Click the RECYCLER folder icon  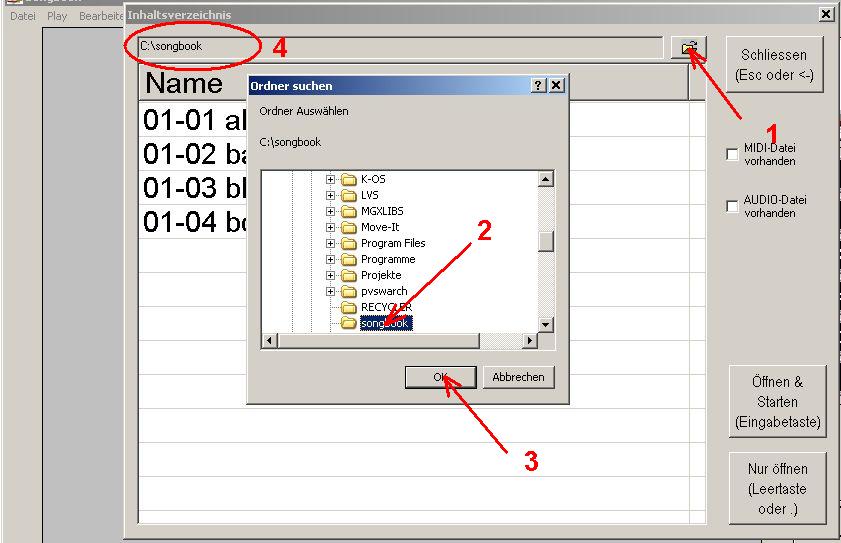[x=349, y=307]
